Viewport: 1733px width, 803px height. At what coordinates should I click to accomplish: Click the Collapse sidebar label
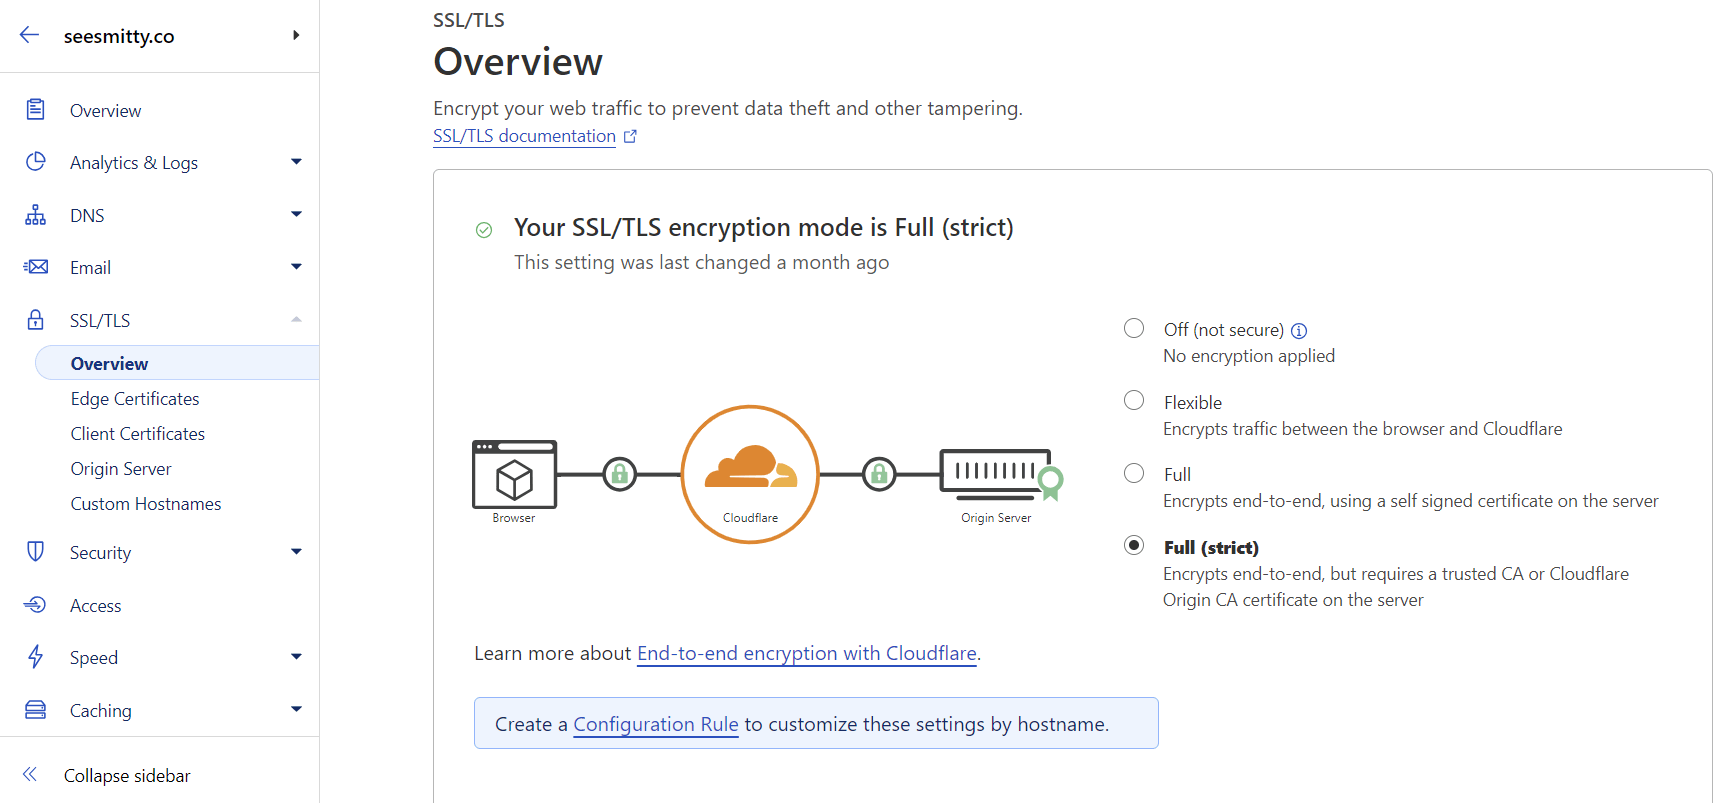pyautogui.click(x=127, y=776)
